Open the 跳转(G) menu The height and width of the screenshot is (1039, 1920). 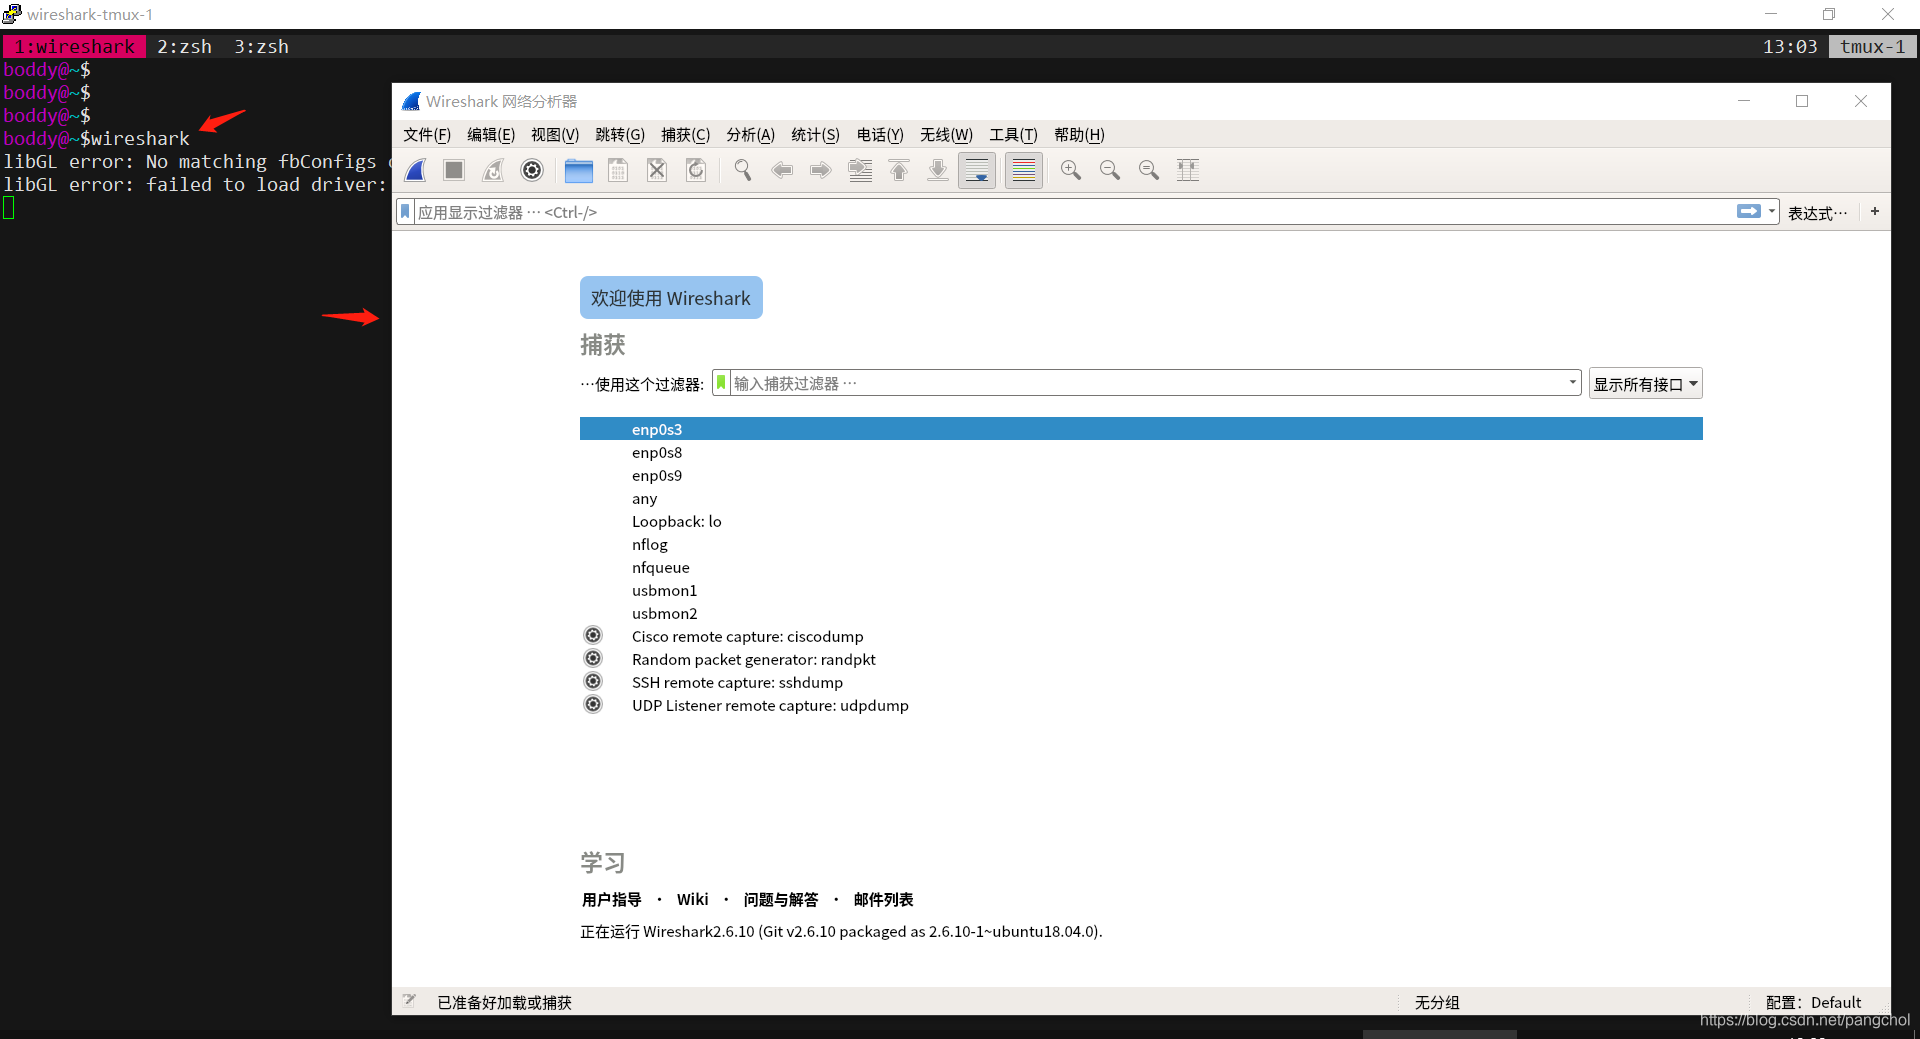click(620, 135)
